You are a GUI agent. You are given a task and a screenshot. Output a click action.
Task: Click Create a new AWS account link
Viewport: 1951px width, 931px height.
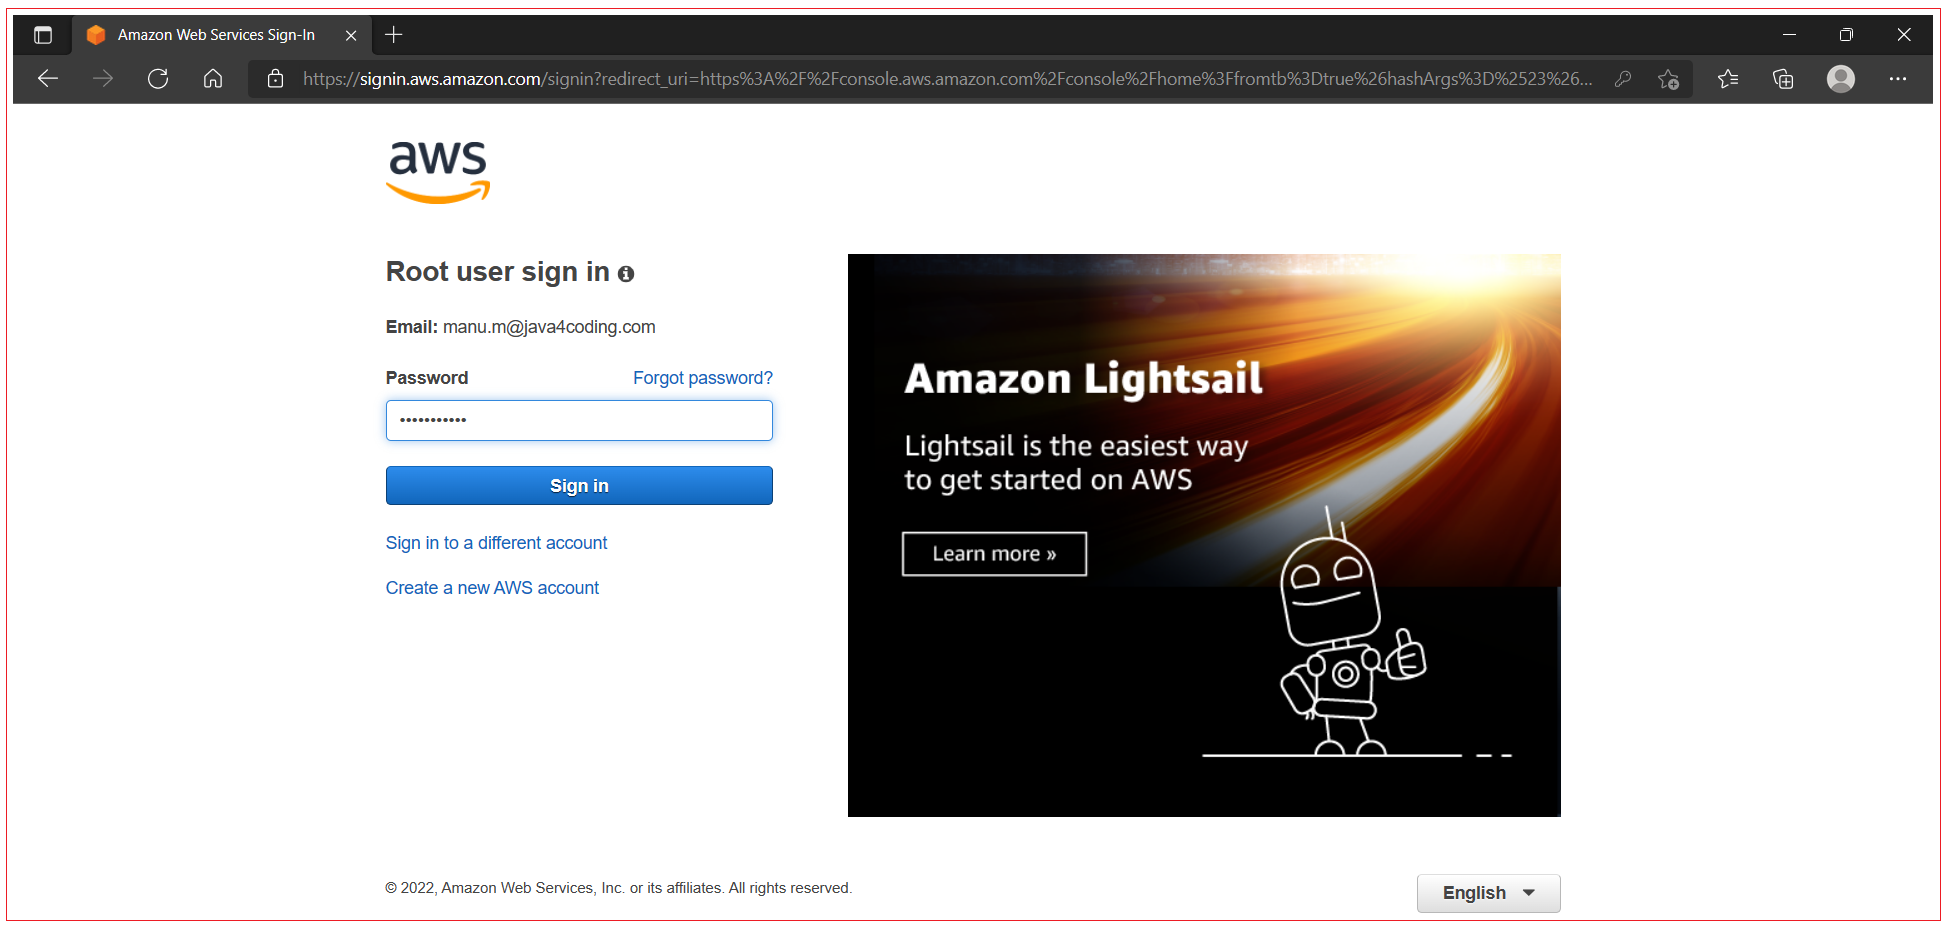click(x=493, y=588)
